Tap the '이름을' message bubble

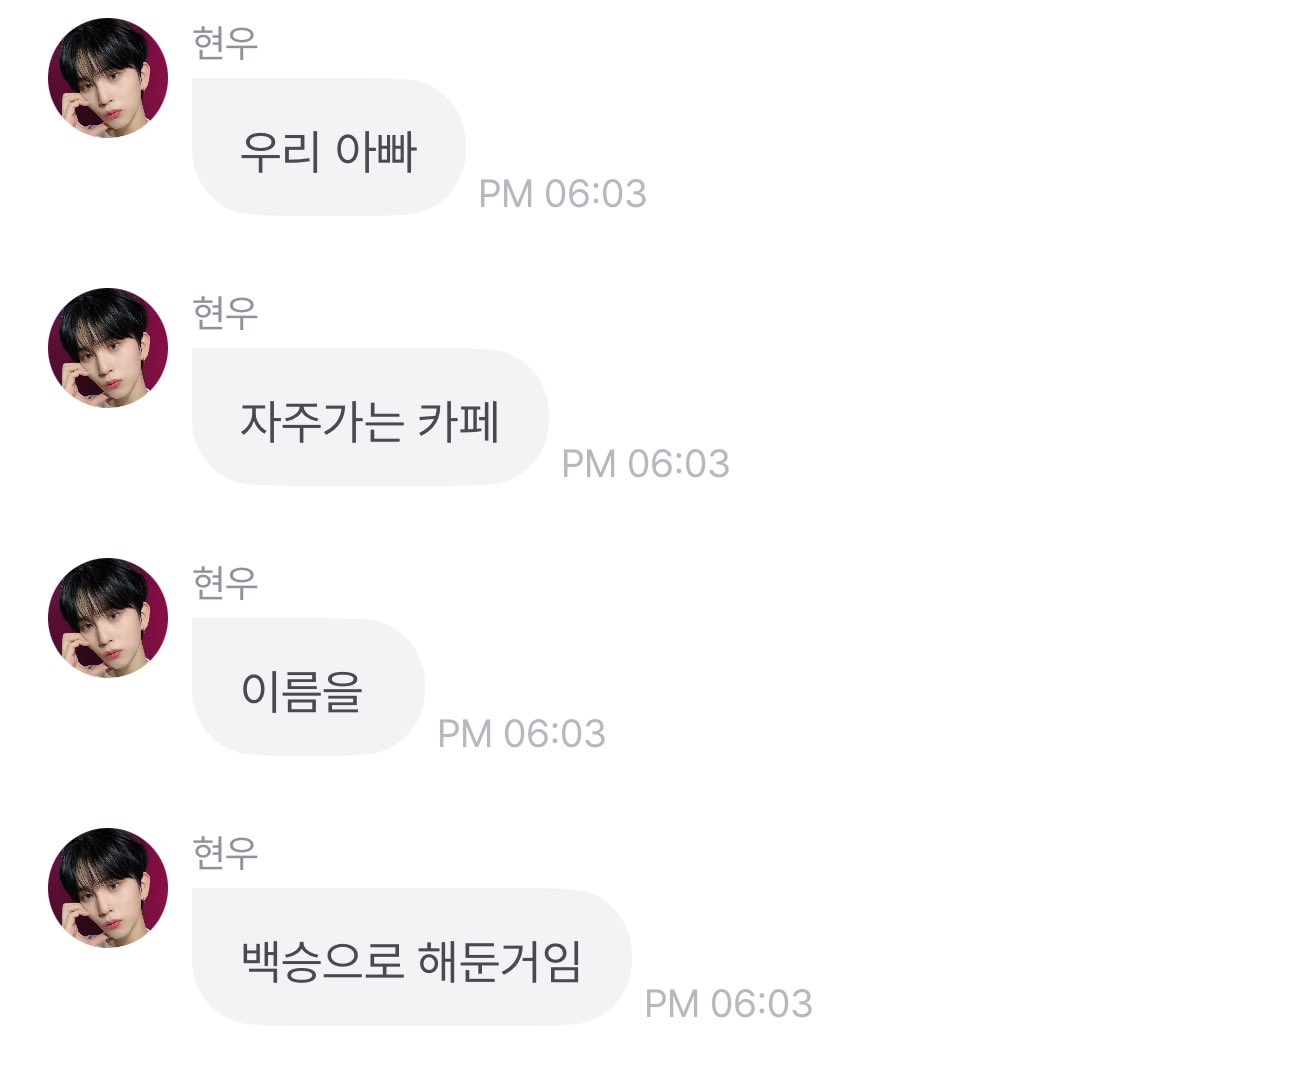click(308, 687)
